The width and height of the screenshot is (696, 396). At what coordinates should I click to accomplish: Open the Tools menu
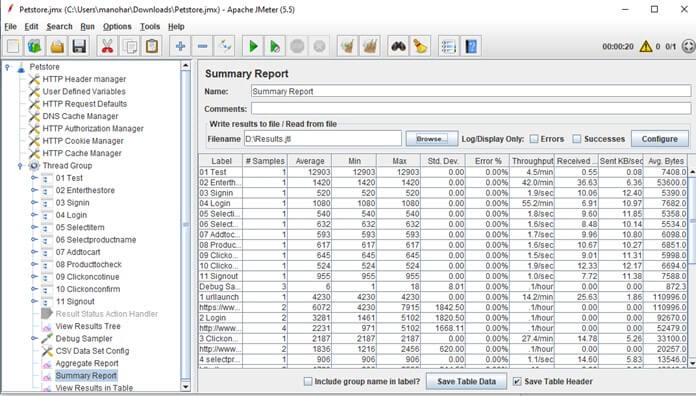click(x=150, y=27)
